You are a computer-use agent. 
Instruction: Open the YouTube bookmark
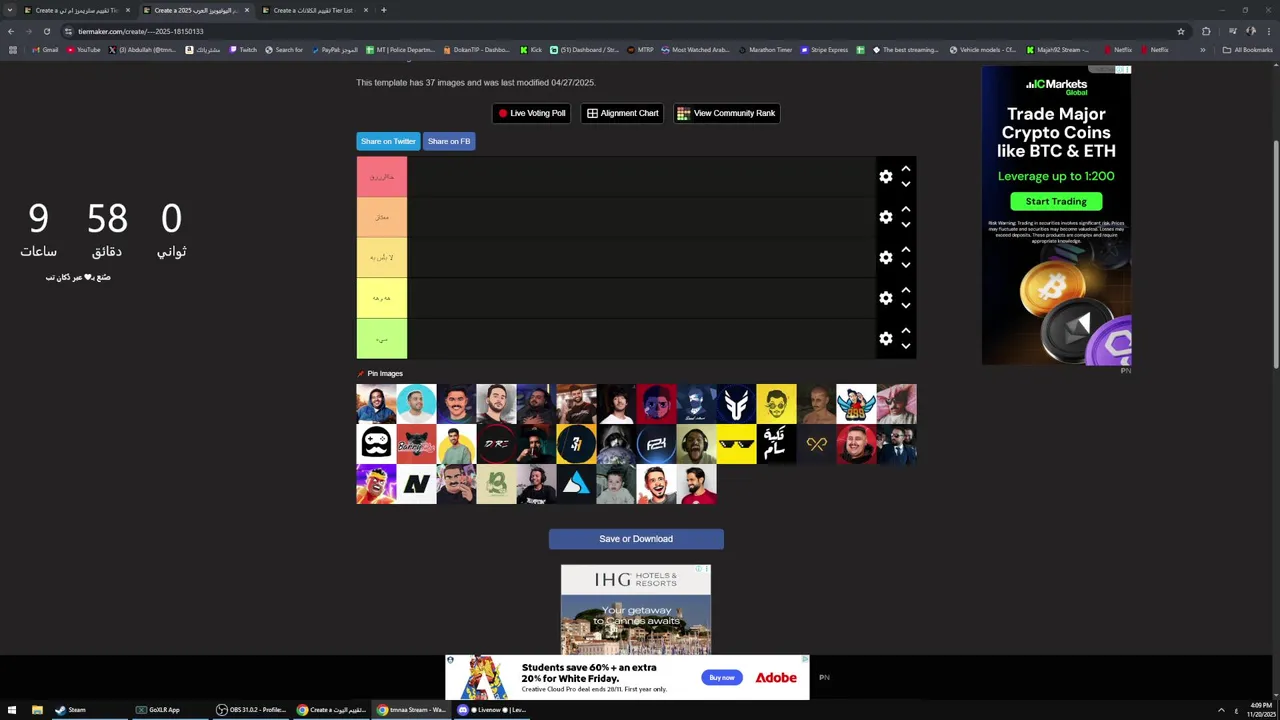click(84, 50)
